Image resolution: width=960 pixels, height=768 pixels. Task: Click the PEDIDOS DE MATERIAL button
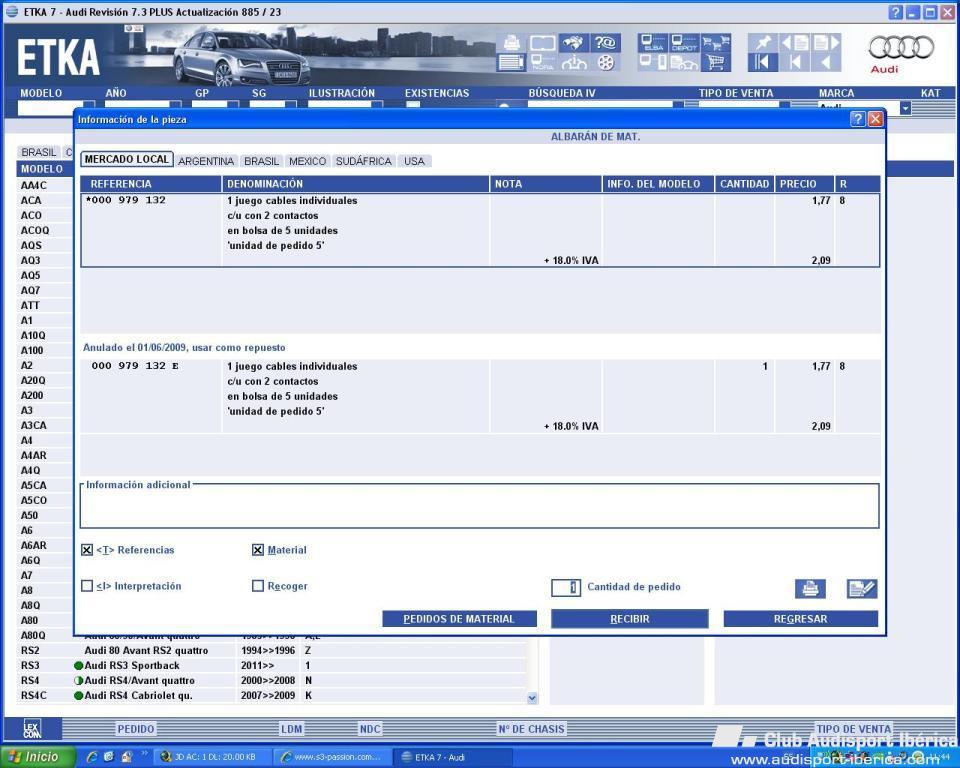[459, 619]
